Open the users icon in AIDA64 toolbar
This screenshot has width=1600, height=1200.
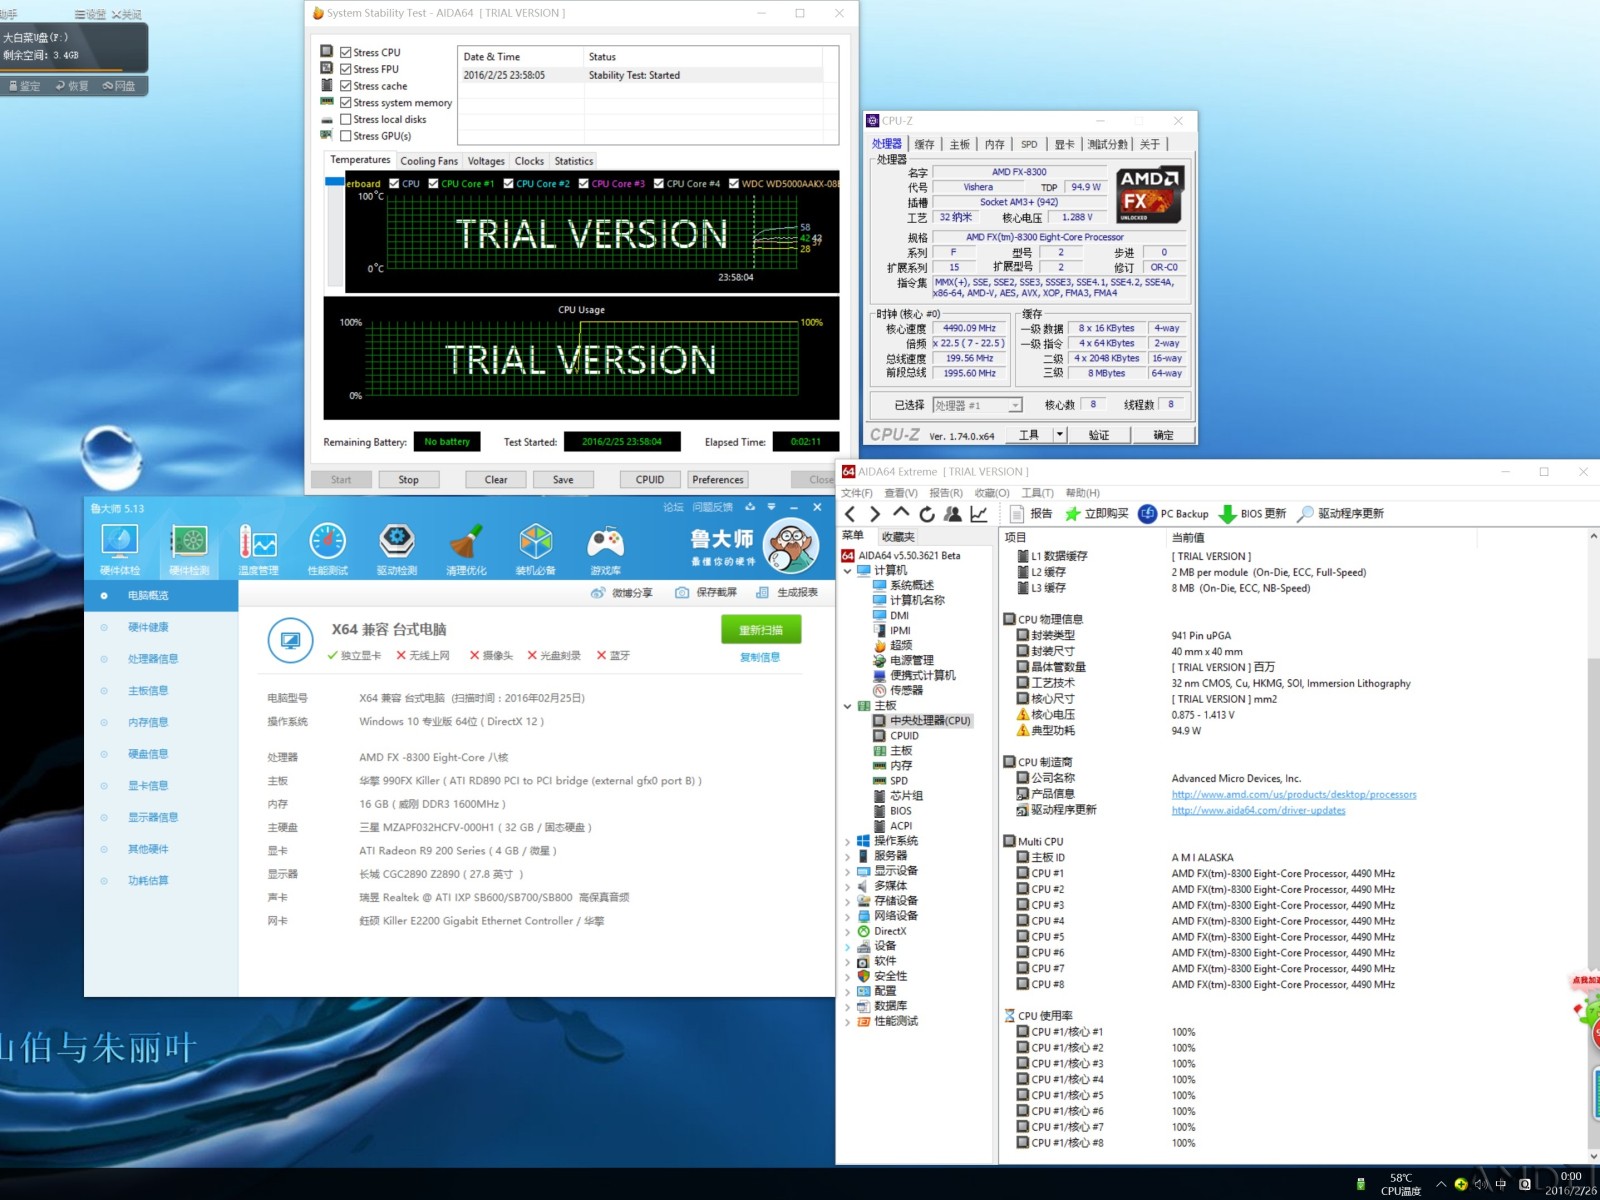click(x=953, y=514)
